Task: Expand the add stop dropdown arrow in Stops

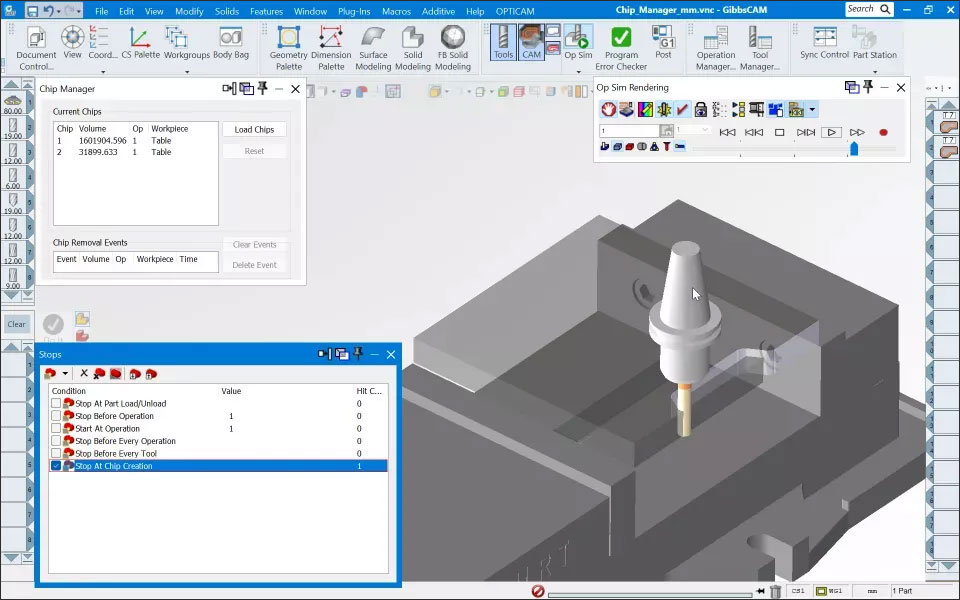Action: (x=65, y=373)
